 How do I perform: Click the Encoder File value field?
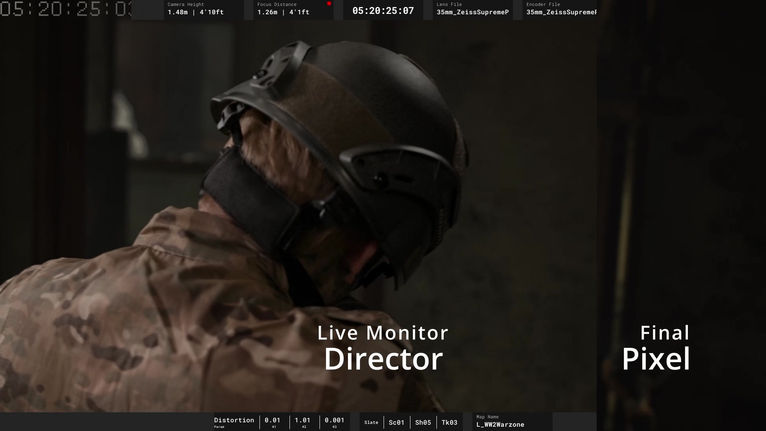(561, 12)
